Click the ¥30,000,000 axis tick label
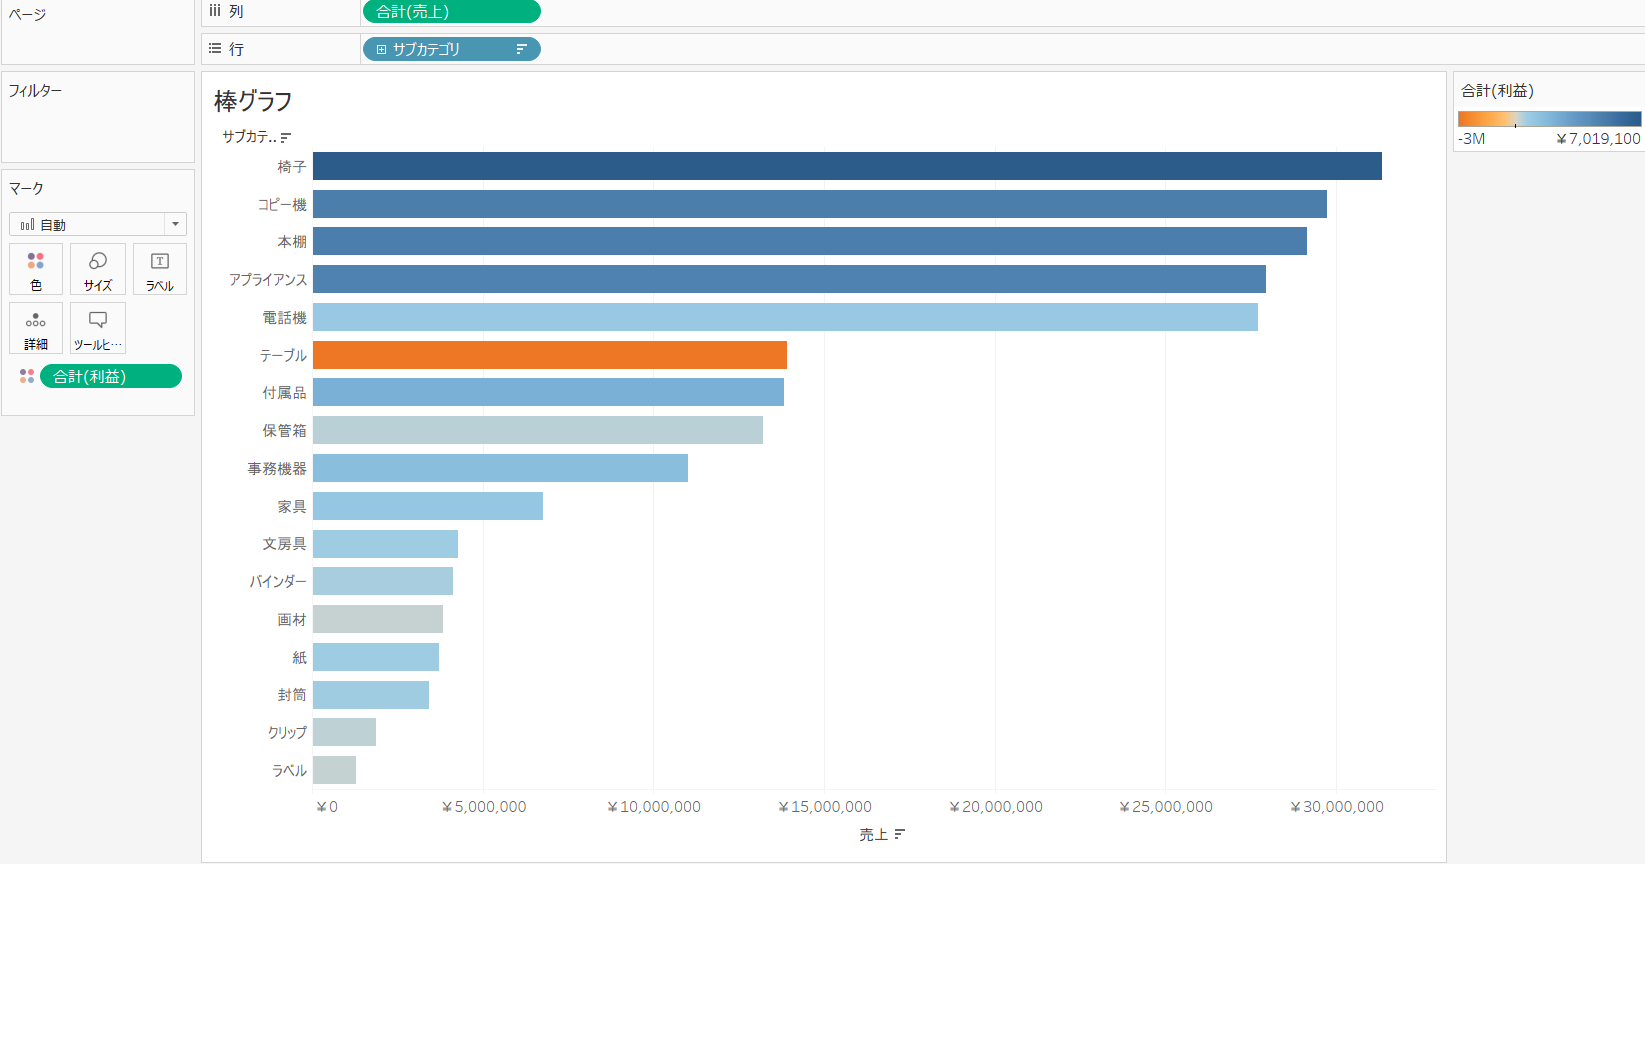 1337,807
